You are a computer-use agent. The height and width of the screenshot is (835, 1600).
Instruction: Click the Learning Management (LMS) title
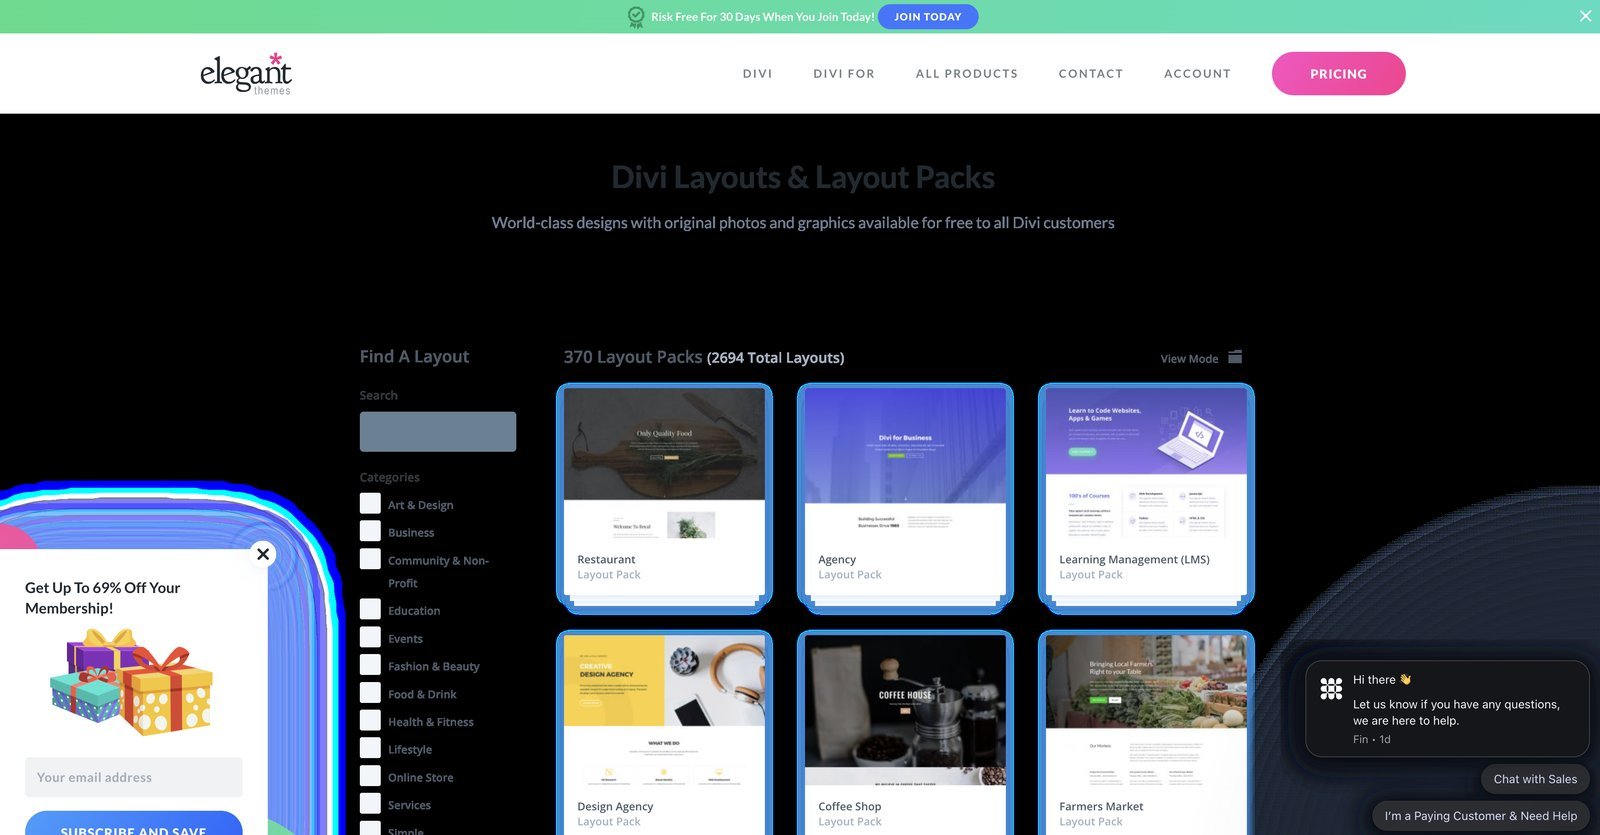(1134, 560)
